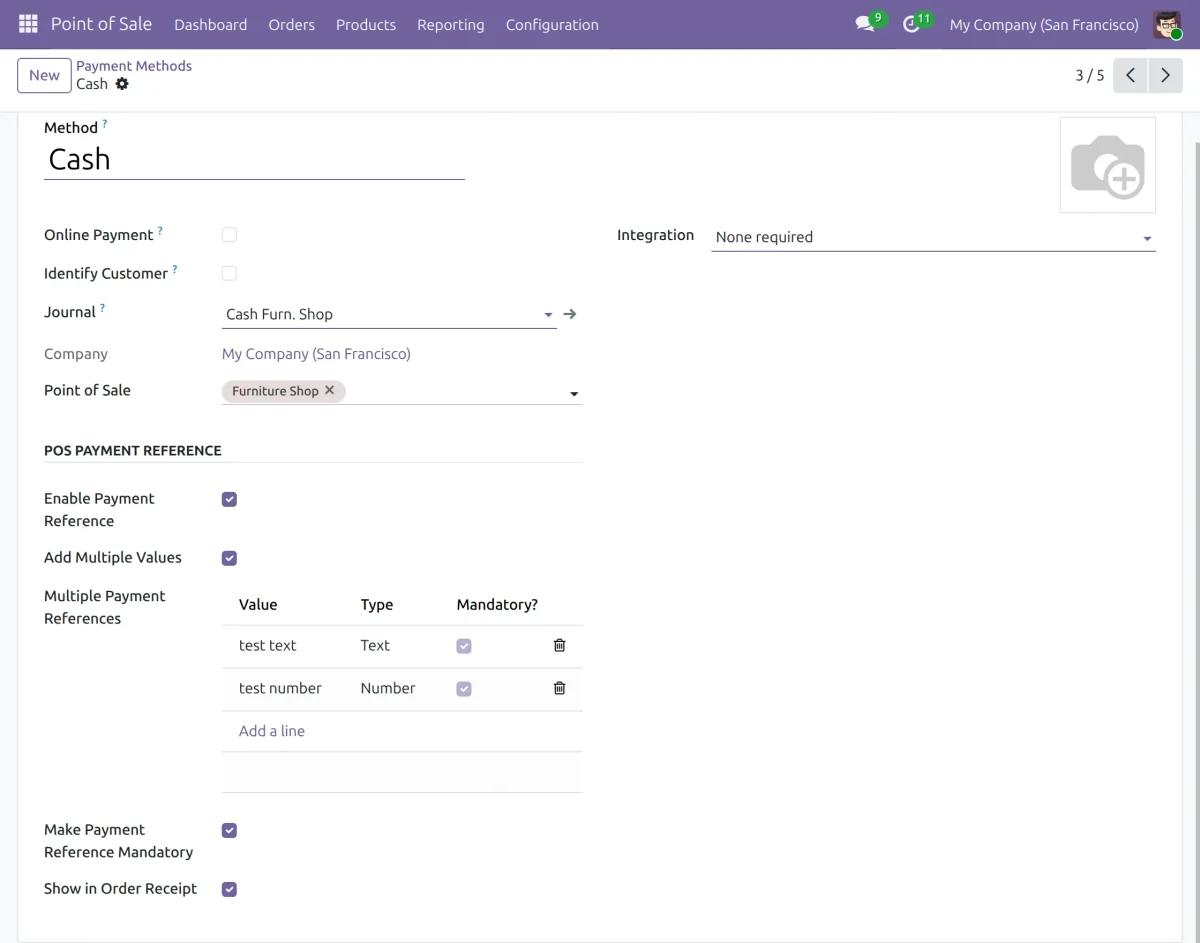Open My Company (San Francisco) company link
The height and width of the screenshot is (943, 1200).
(x=316, y=354)
